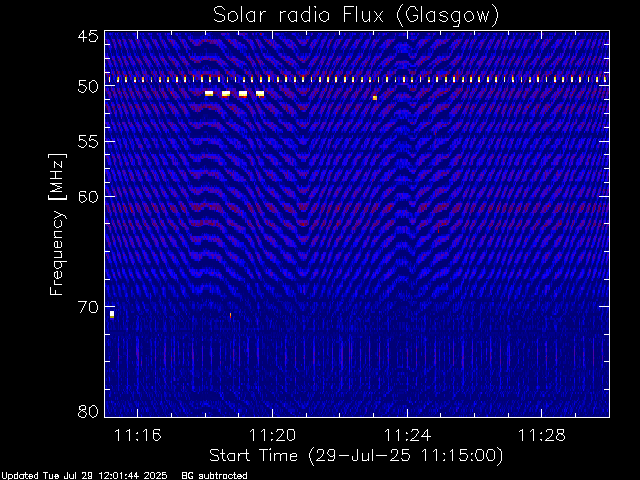Click the 50 frequency tick label
The height and width of the screenshot is (480, 640).
tap(88, 87)
